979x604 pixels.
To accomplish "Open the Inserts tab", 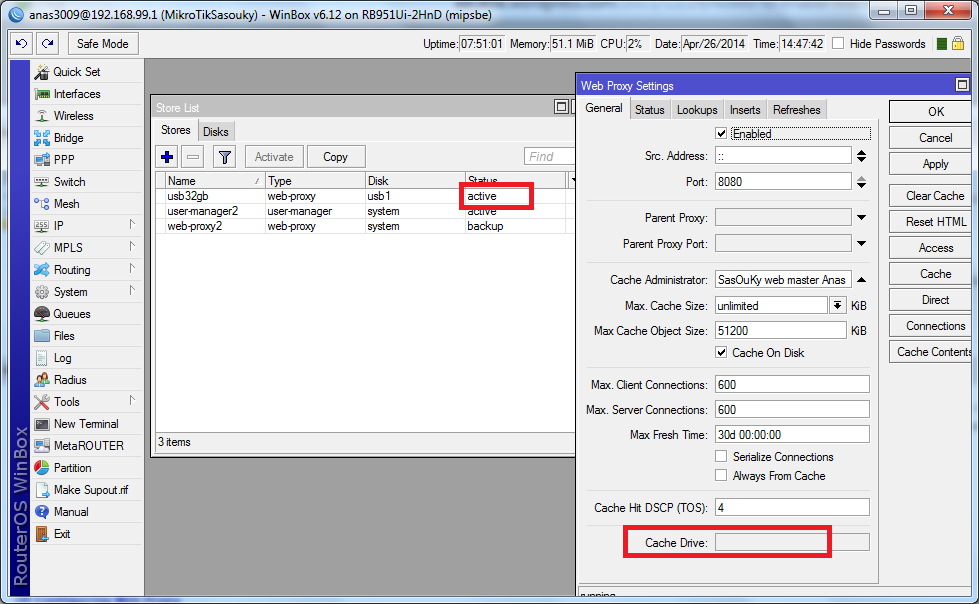I will pos(745,110).
